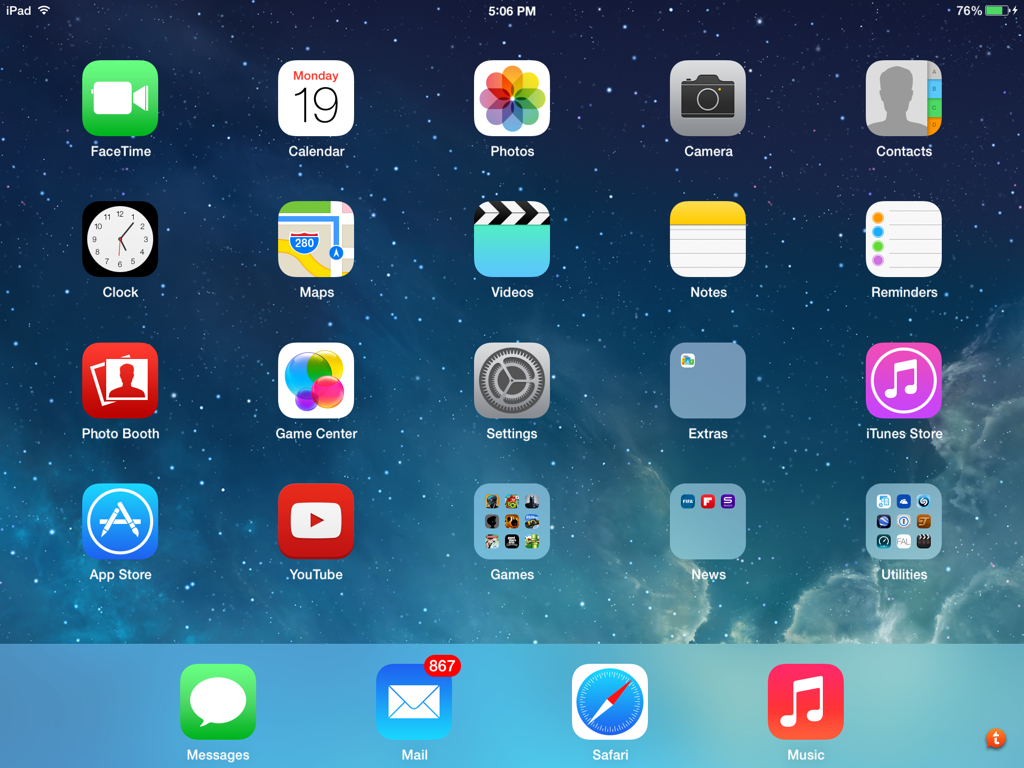1024x768 pixels.
Task: Open the Contacts app
Action: coord(904,98)
